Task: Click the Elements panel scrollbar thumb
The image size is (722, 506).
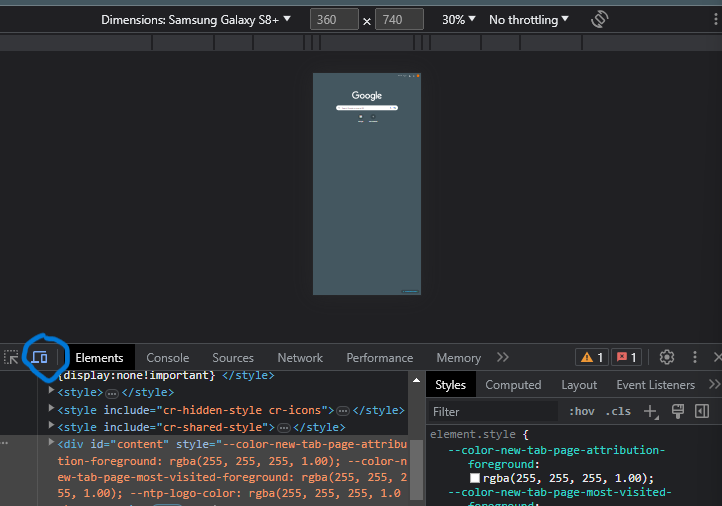Action: [x=416, y=470]
